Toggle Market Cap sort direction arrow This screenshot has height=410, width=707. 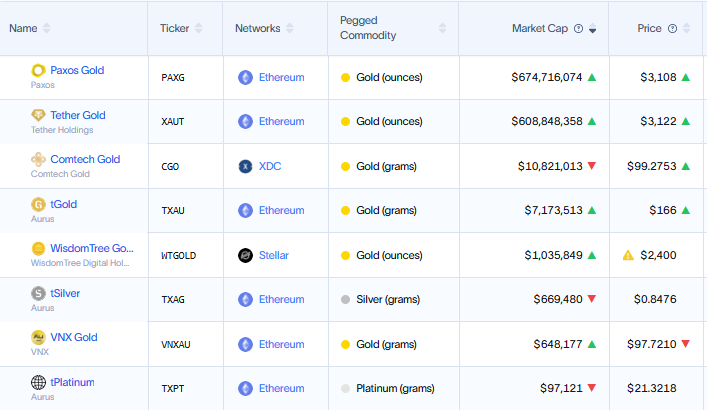point(592,29)
